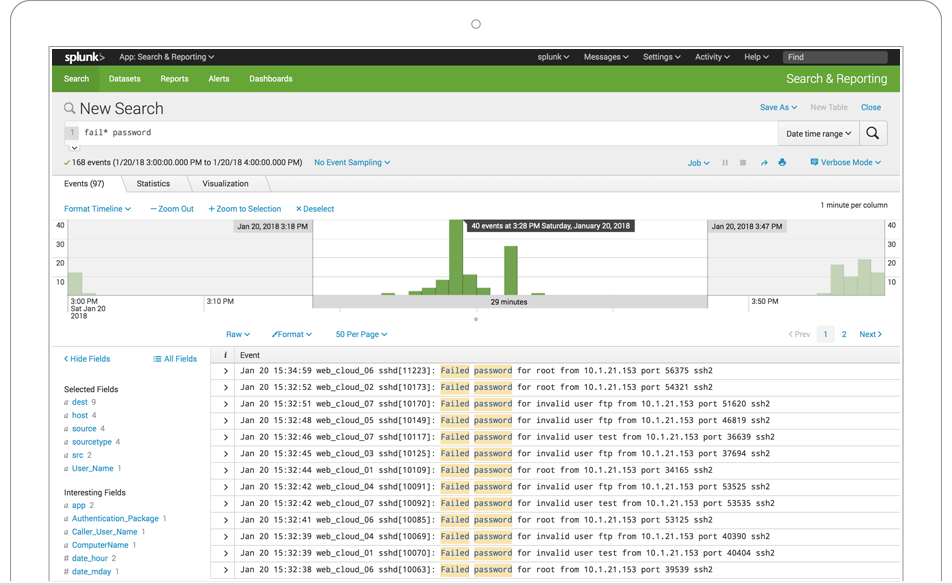Click the tallest timeline bar at 3:28 PM

(x=456, y=257)
